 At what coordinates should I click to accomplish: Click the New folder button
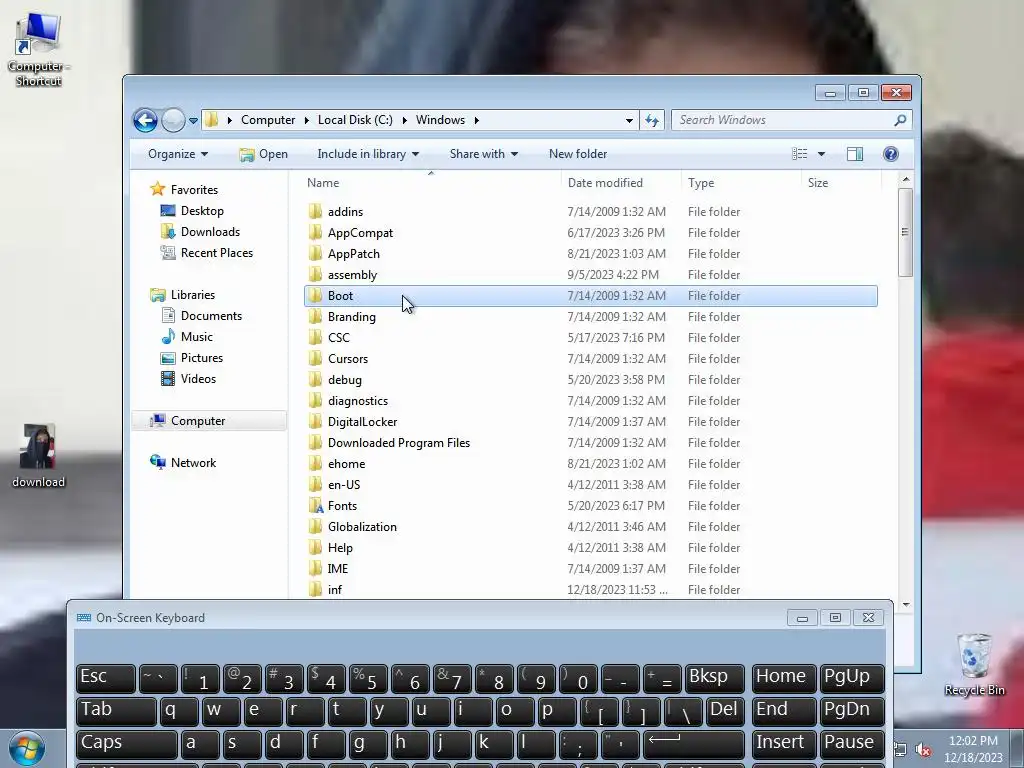578,154
